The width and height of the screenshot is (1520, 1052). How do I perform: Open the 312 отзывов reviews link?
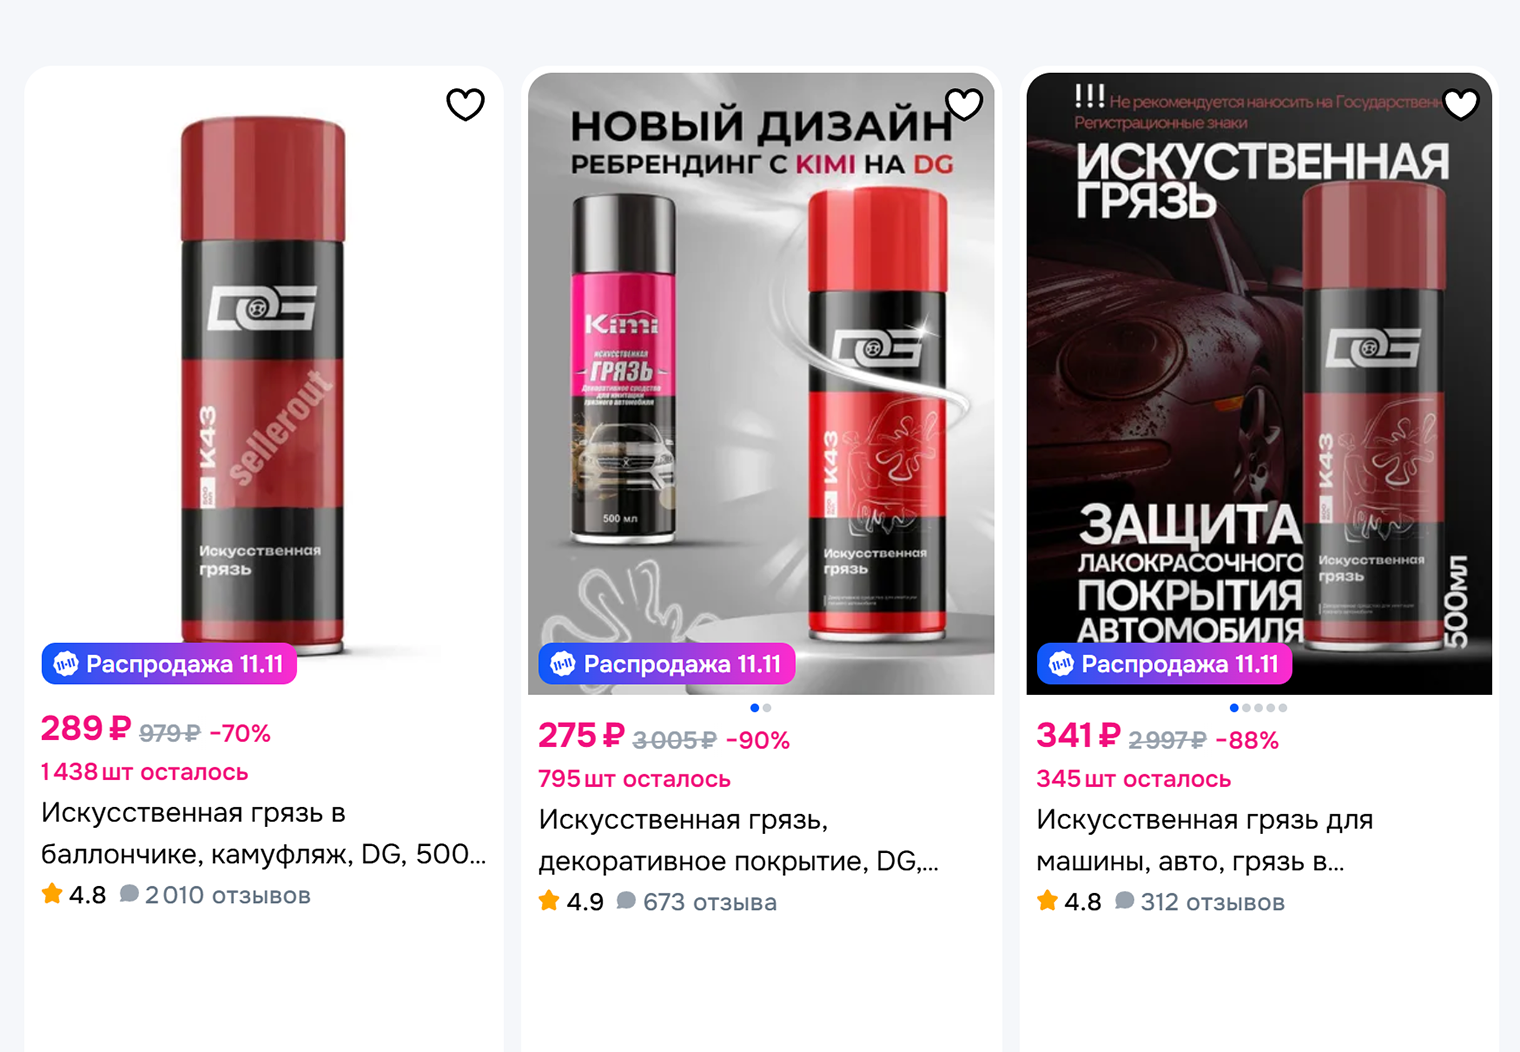click(x=1200, y=902)
